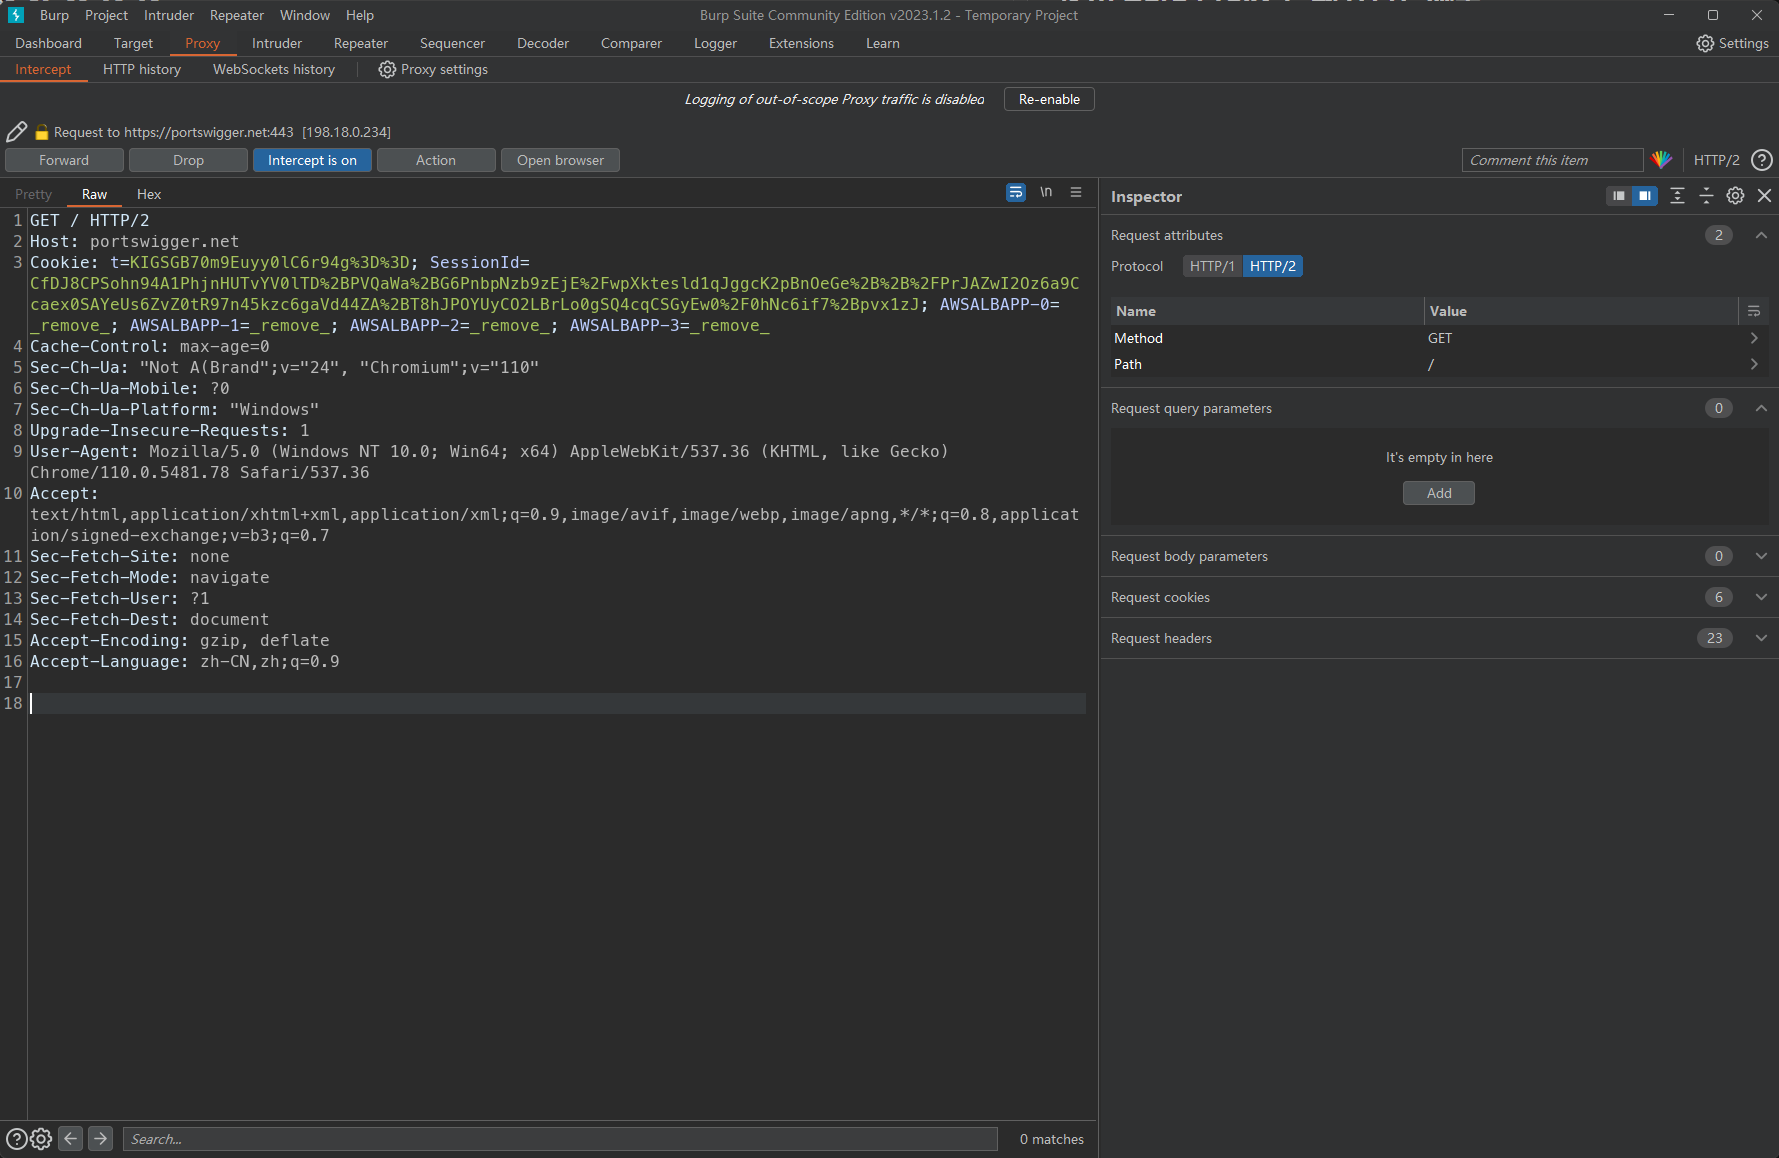Image resolution: width=1779 pixels, height=1158 pixels.
Task: Click the Name column header in attributes table
Action: click(x=1267, y=311)
